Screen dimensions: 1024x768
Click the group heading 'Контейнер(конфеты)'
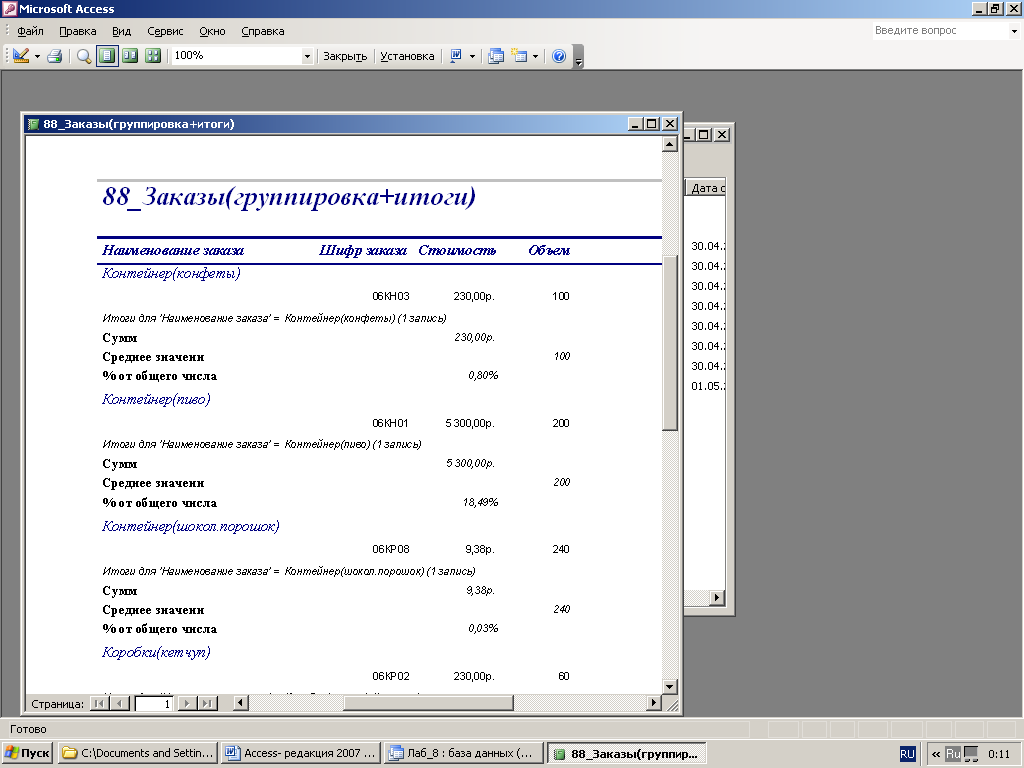pos(171,273)
